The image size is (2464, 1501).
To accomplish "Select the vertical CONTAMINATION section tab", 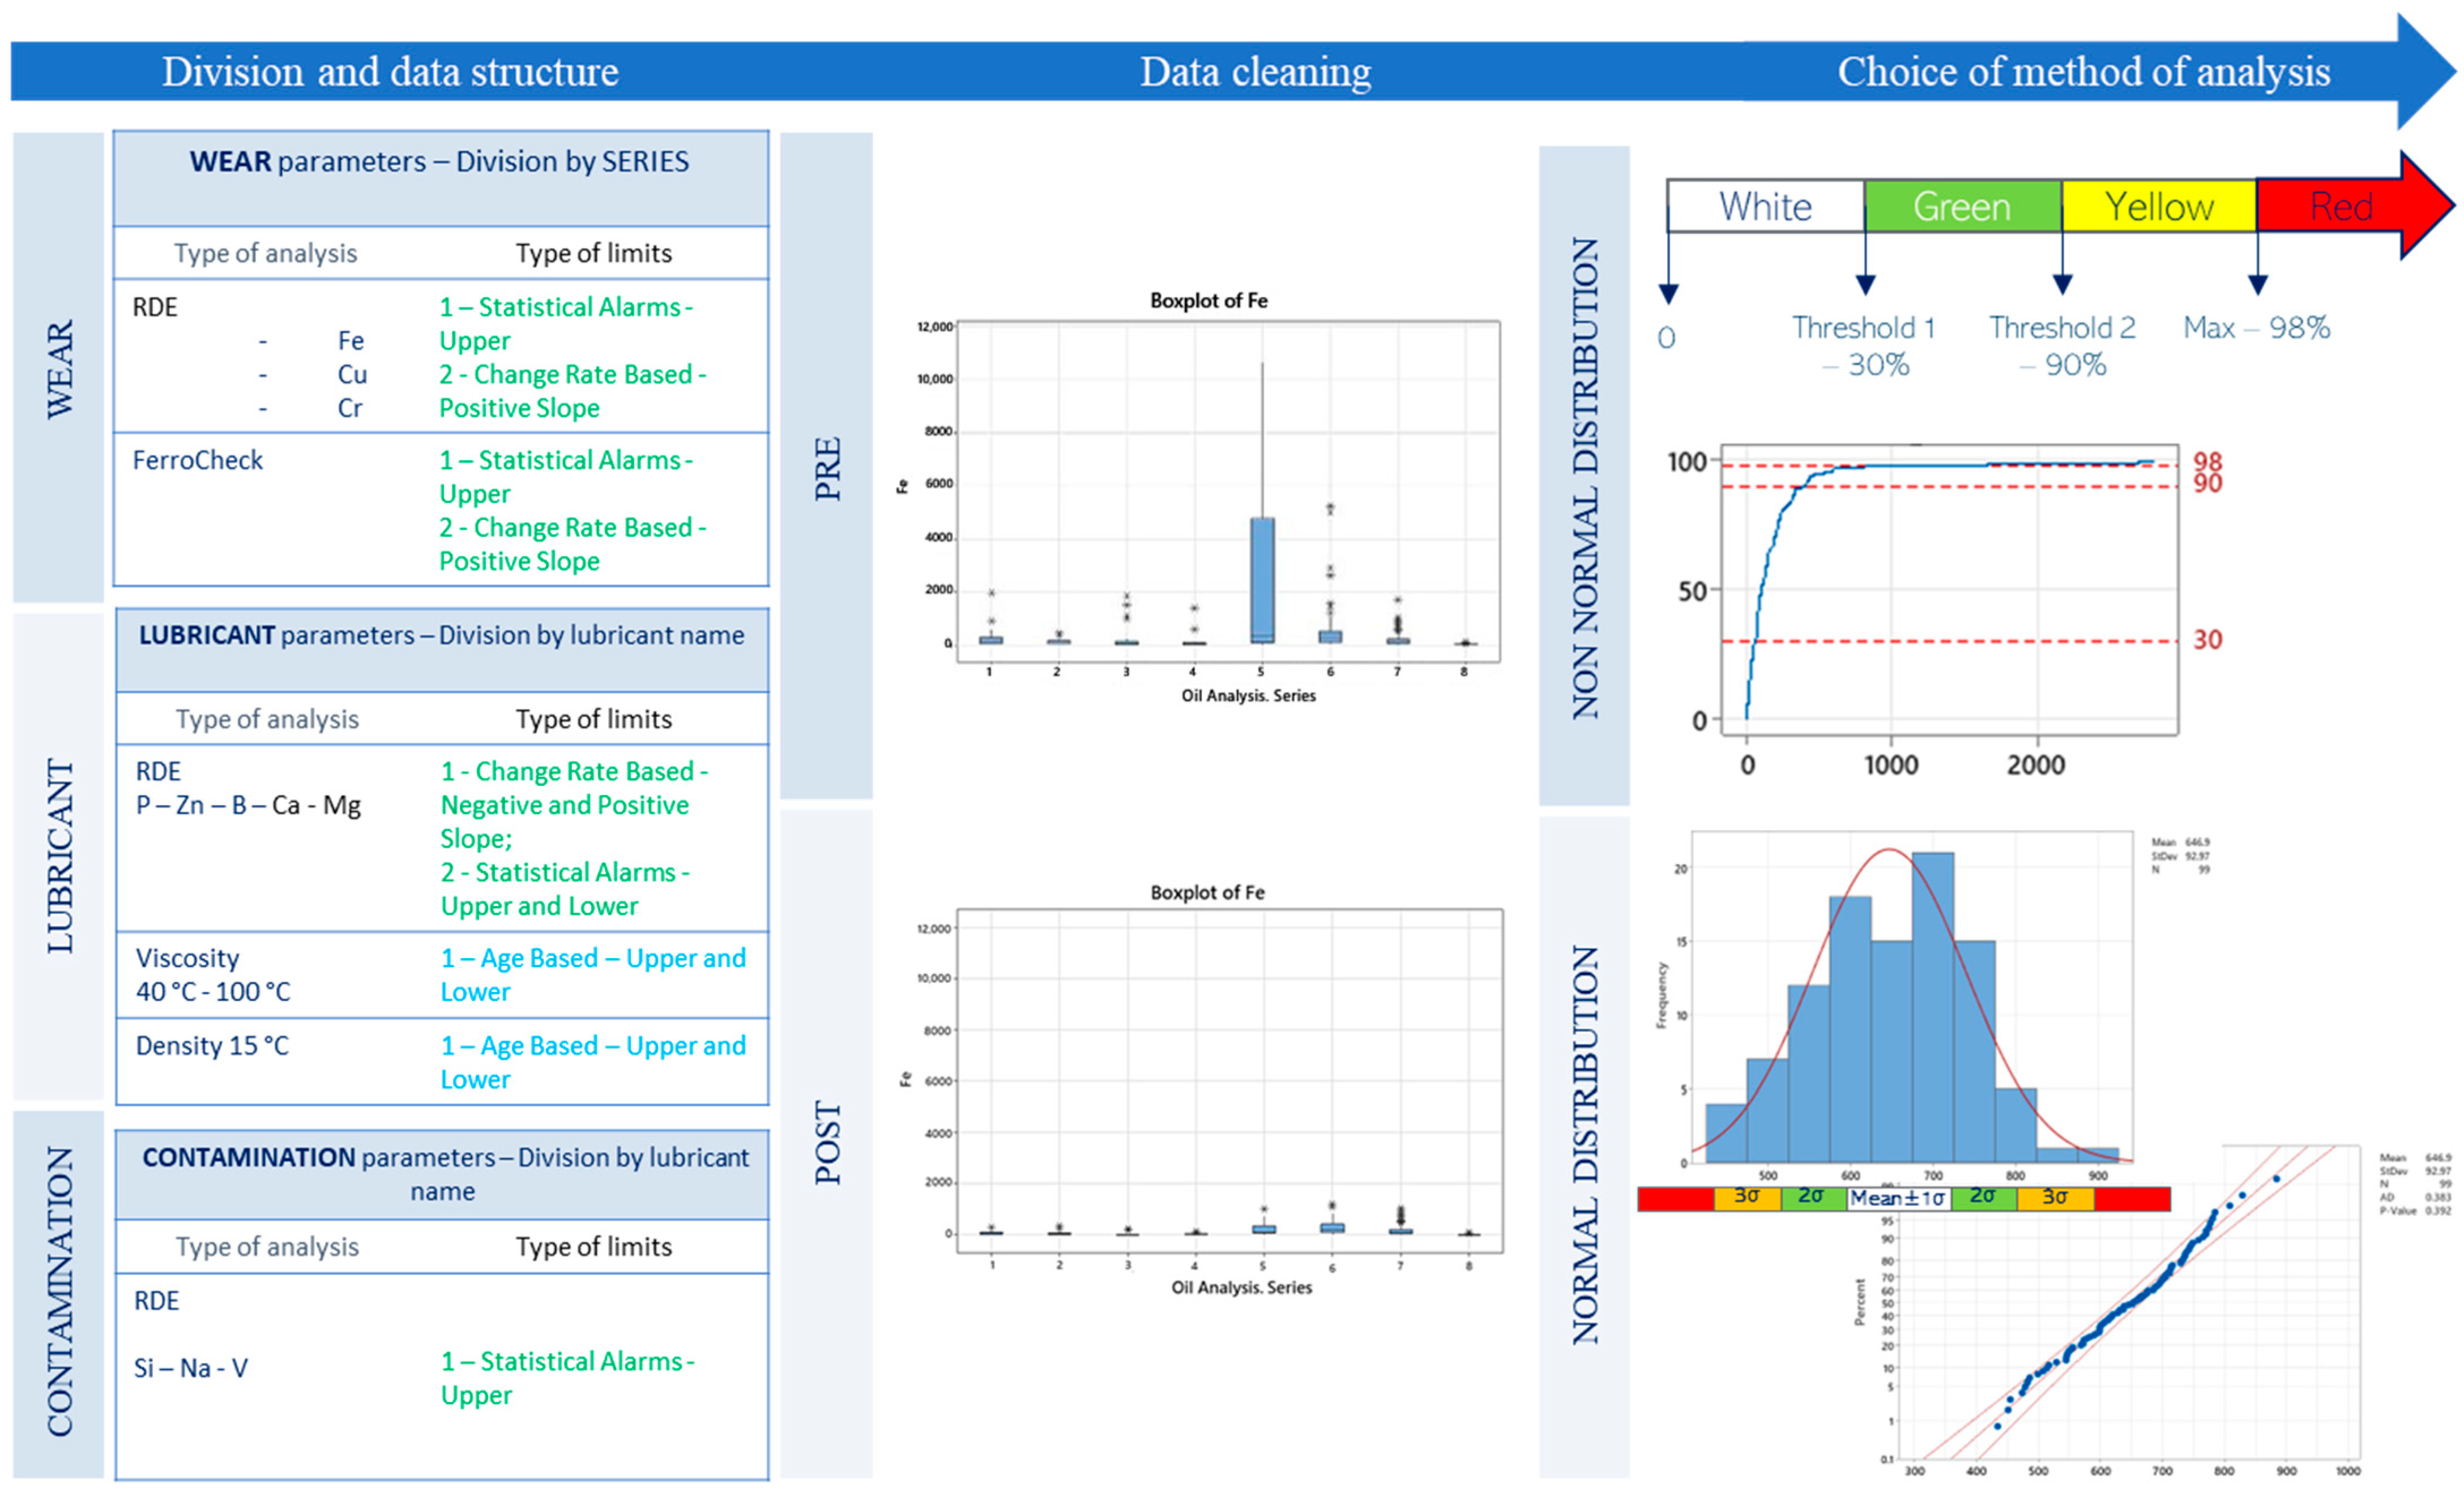I will tap(59, 1292).
